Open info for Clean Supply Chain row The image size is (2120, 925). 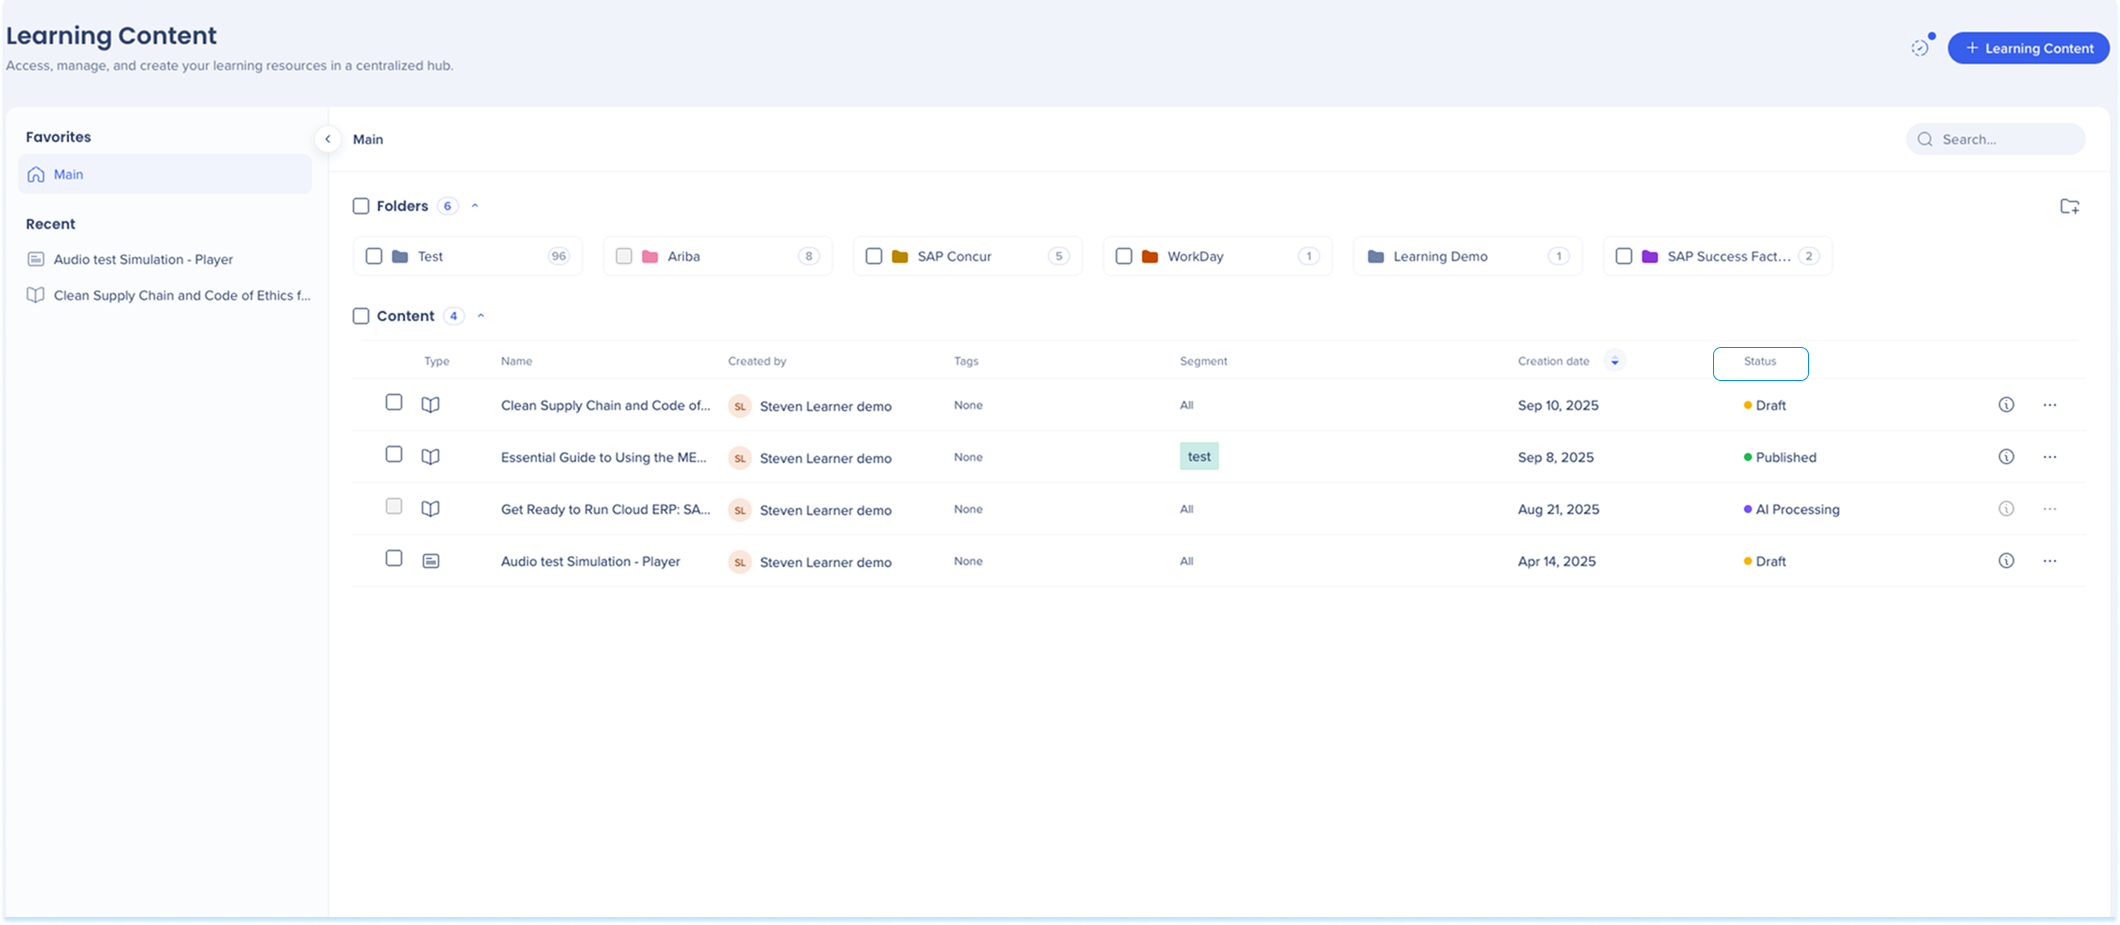(2005, 405)
